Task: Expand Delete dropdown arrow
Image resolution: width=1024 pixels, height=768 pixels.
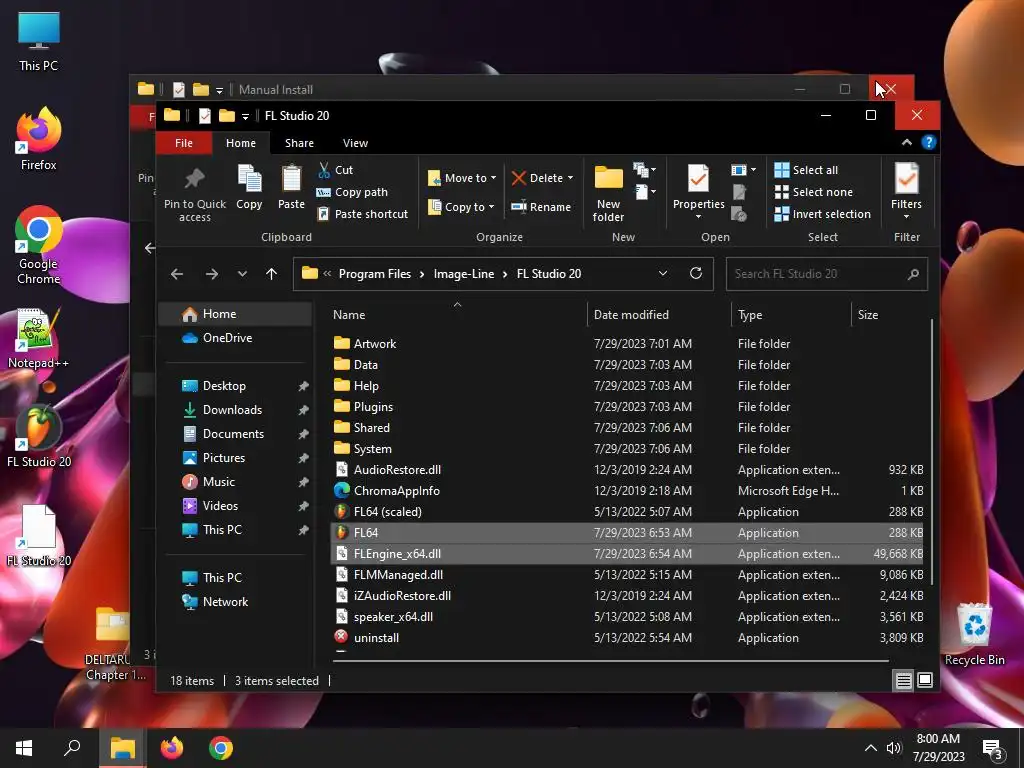Action: coord(570,178)
